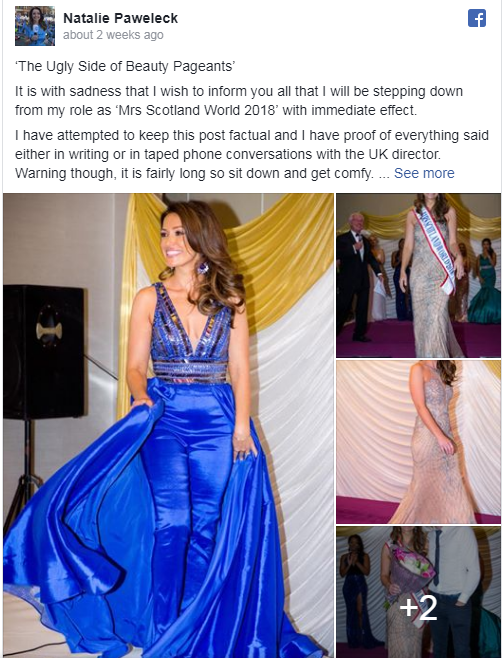The height and width of the screenshot is (658, 502).
Task: Click 'The Ugly Side of Beauty Pageants' heading
Action: pyautogui.click(x=125, y=66)
